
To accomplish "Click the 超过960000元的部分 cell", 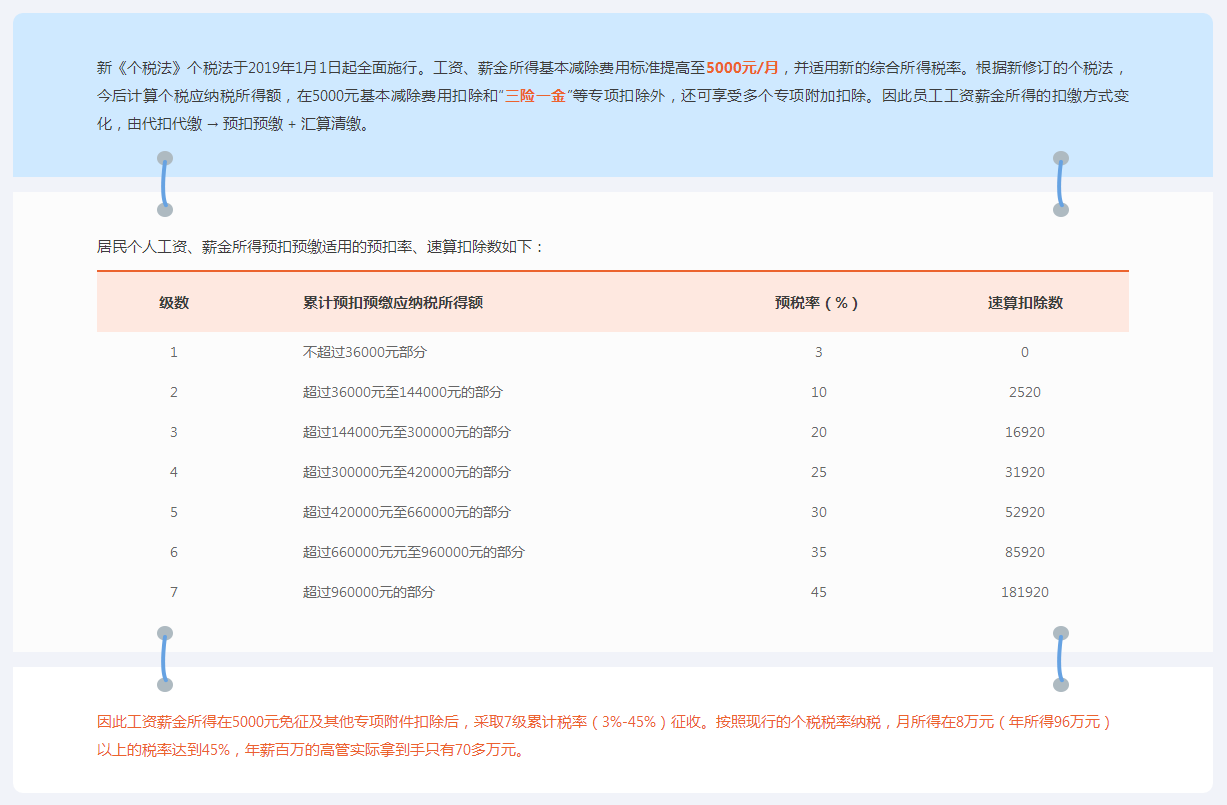I will (x=369, y=592).
